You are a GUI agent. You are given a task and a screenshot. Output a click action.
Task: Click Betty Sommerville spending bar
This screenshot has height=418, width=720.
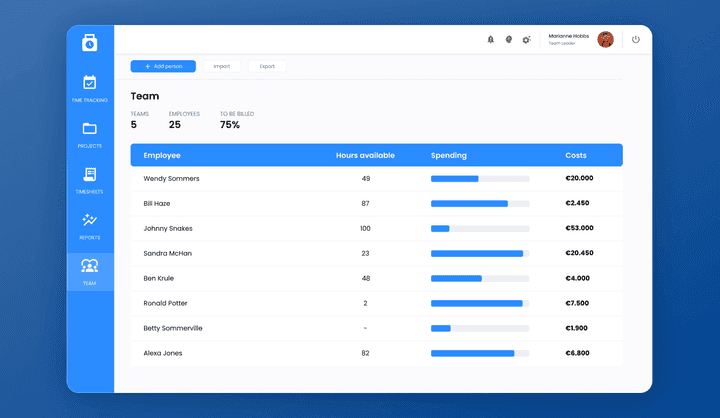coord(480,328)
